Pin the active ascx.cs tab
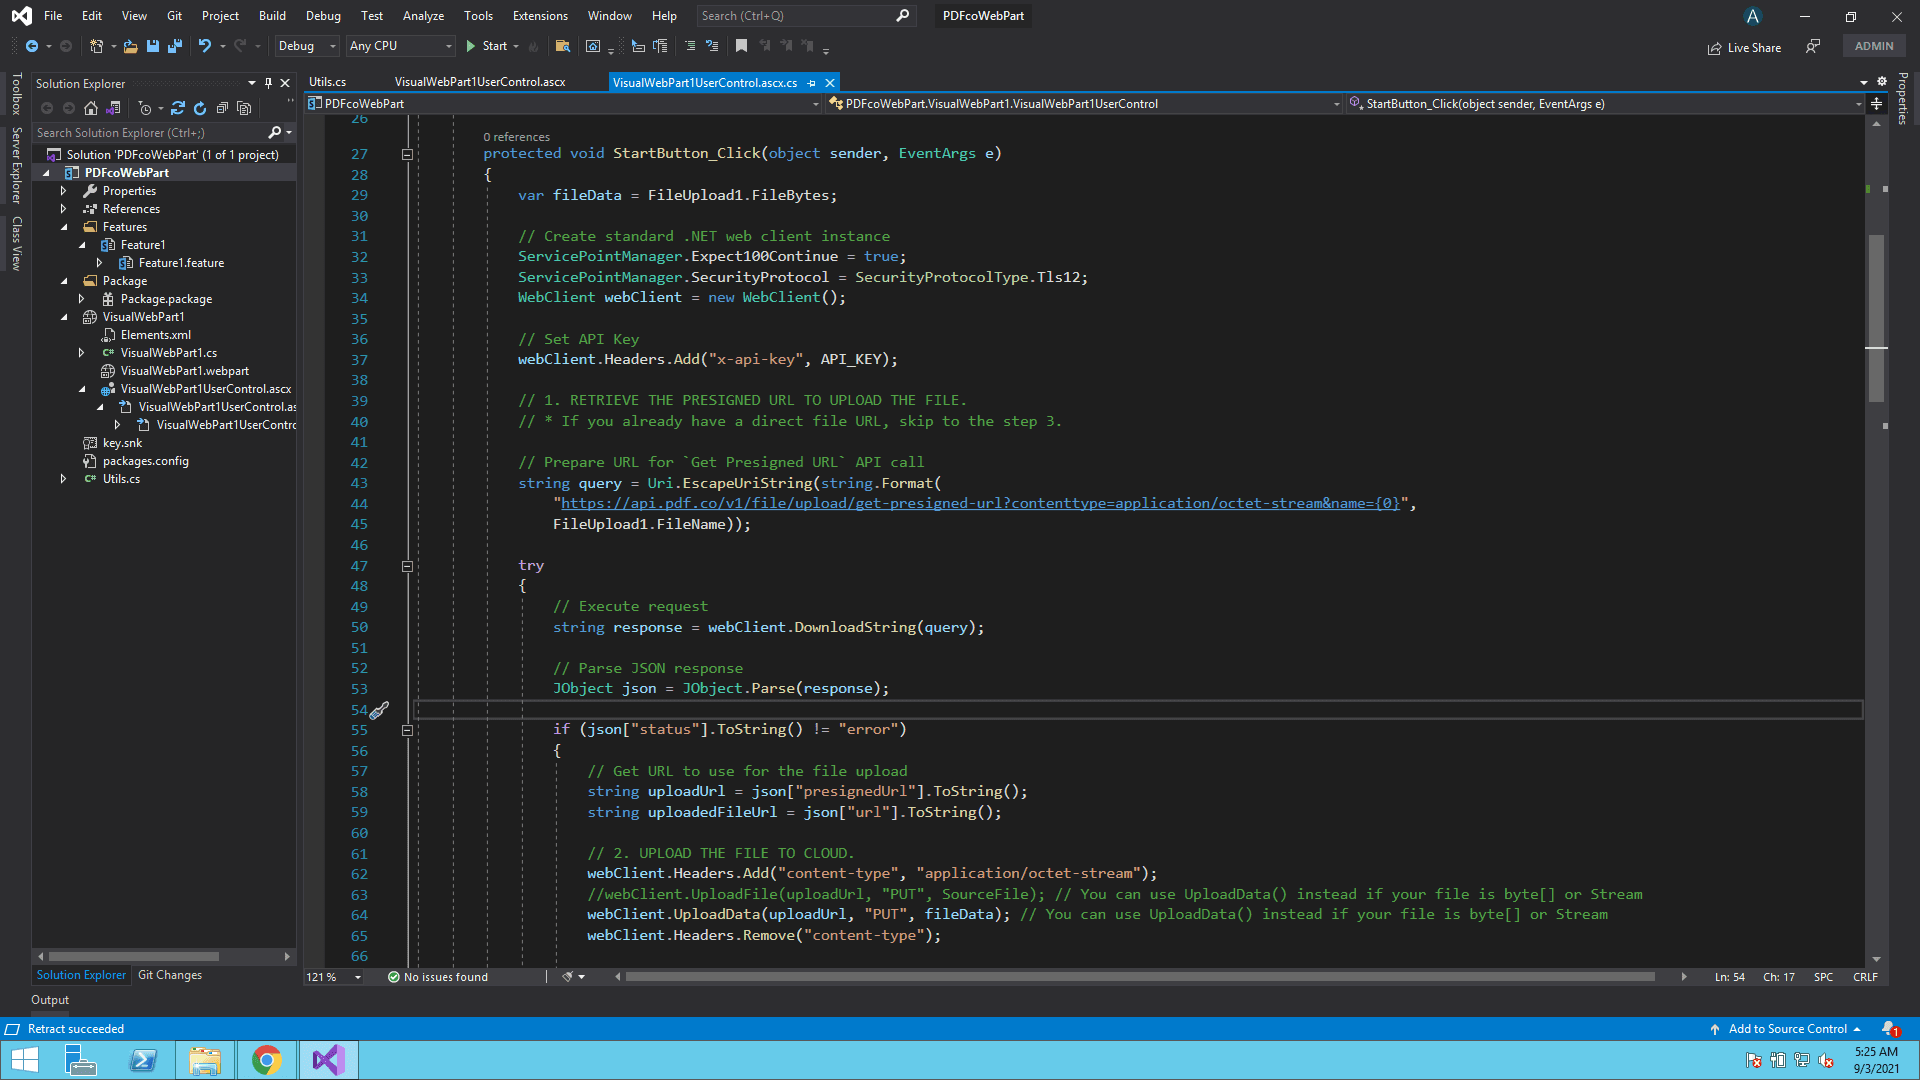1920x1080 pixels. point(812,83)
